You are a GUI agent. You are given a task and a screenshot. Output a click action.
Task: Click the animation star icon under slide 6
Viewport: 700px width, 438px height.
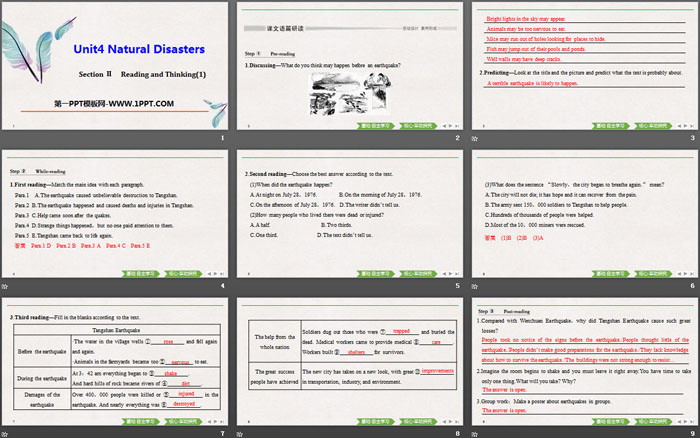point(475,286)
